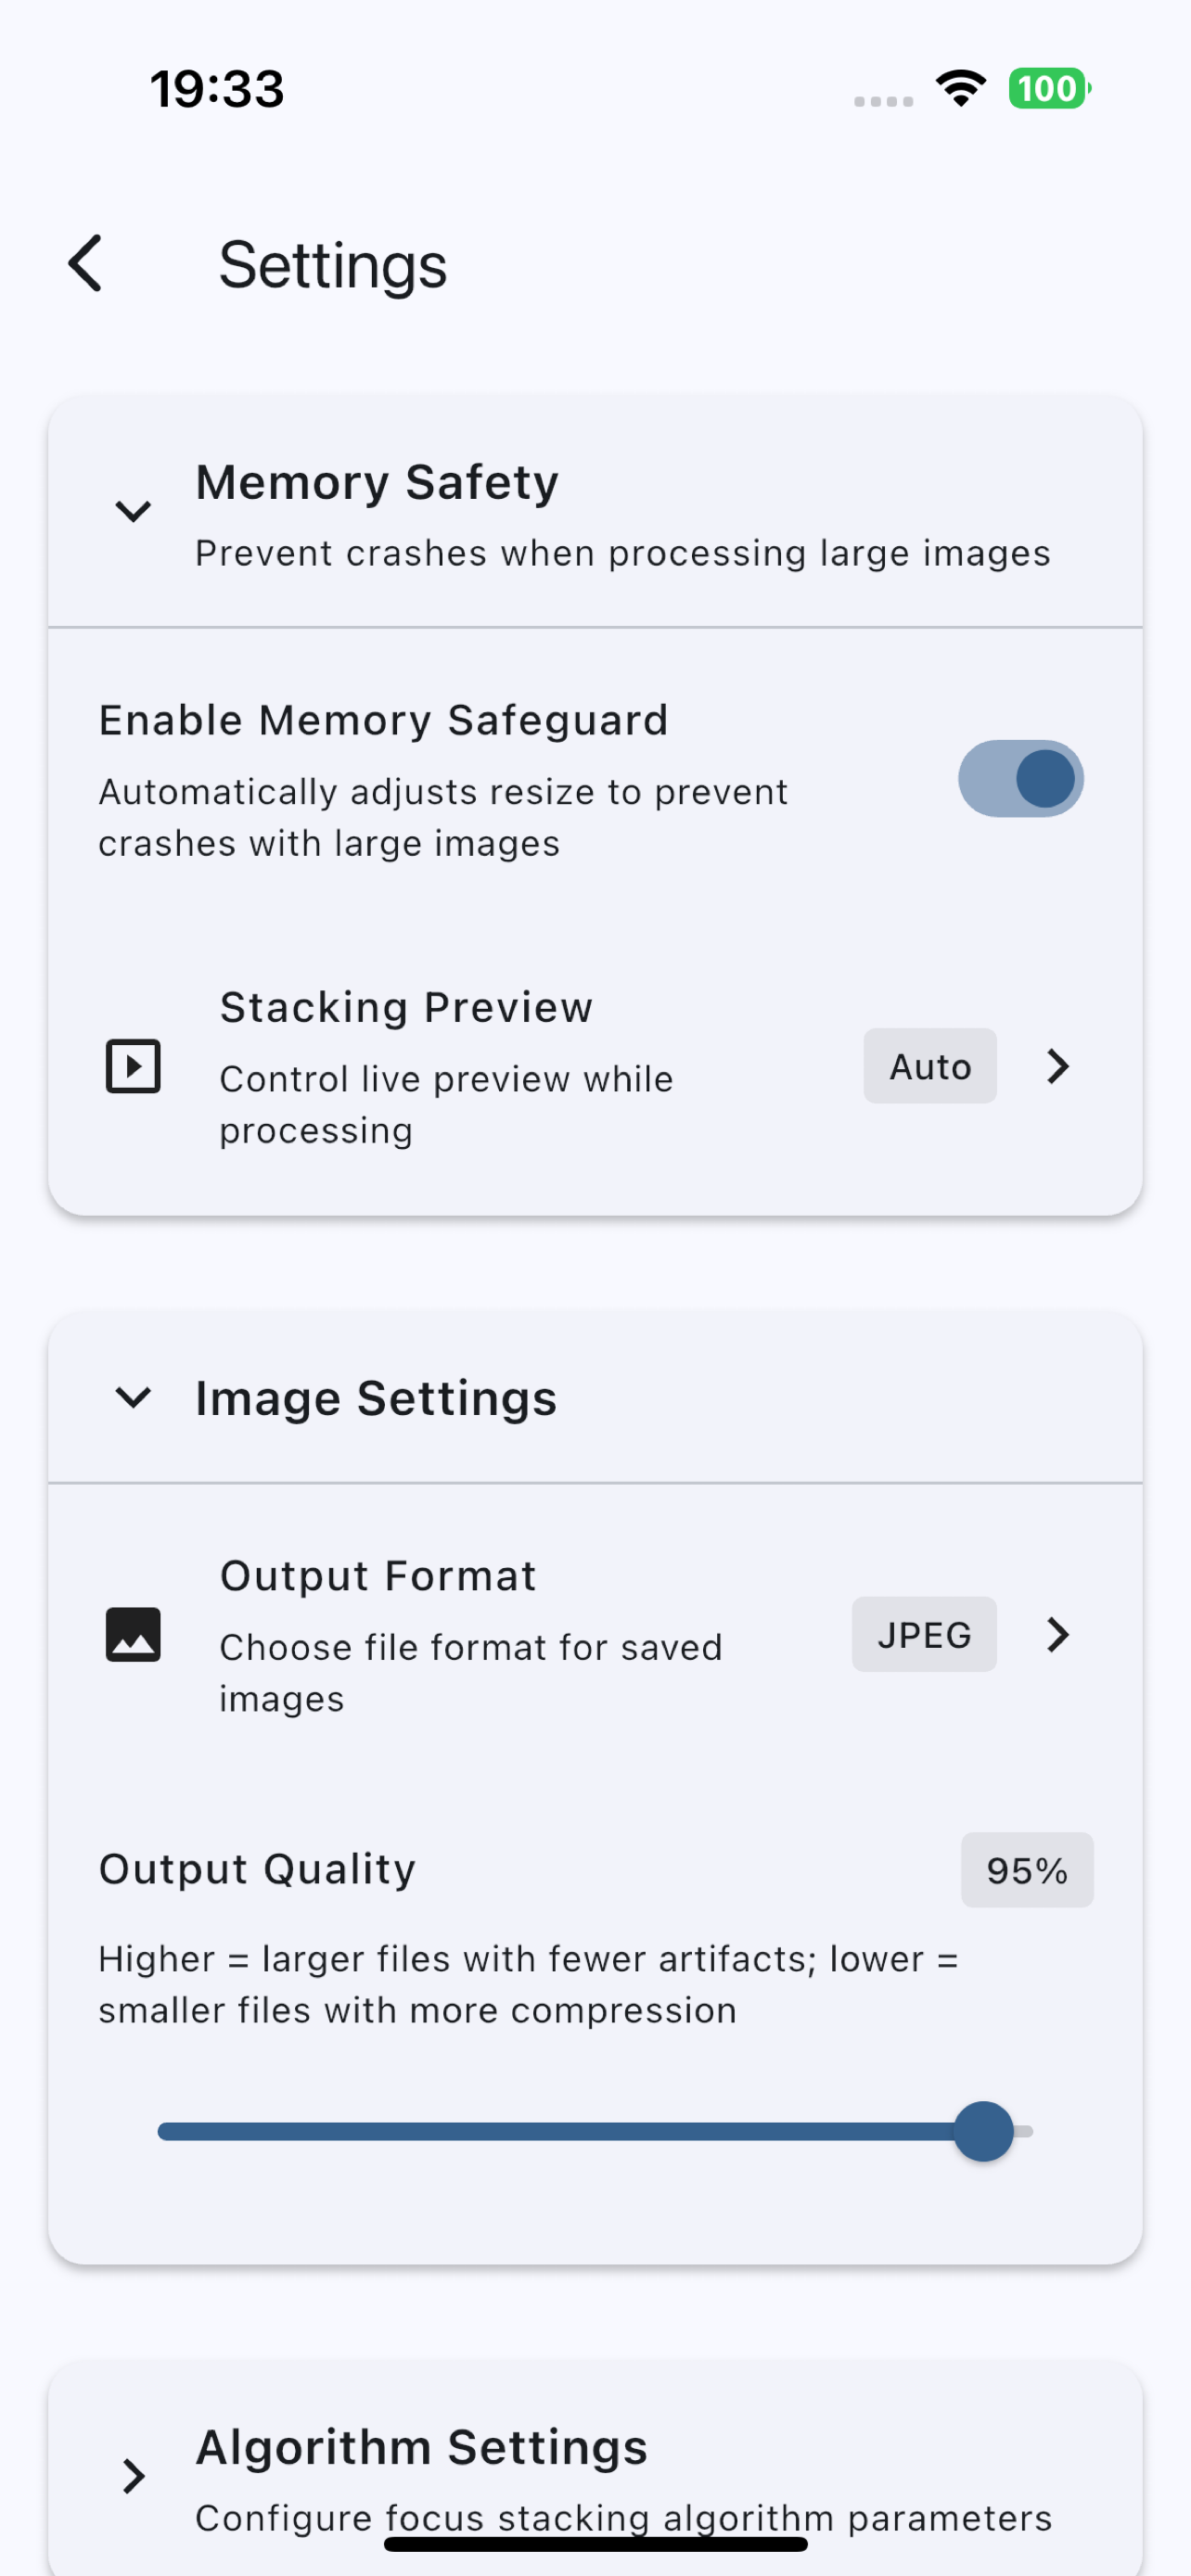Viewport: 1191px width, 2576px height.
Task: Open the Auto preview mode selector
Action: pos(930,1066)
